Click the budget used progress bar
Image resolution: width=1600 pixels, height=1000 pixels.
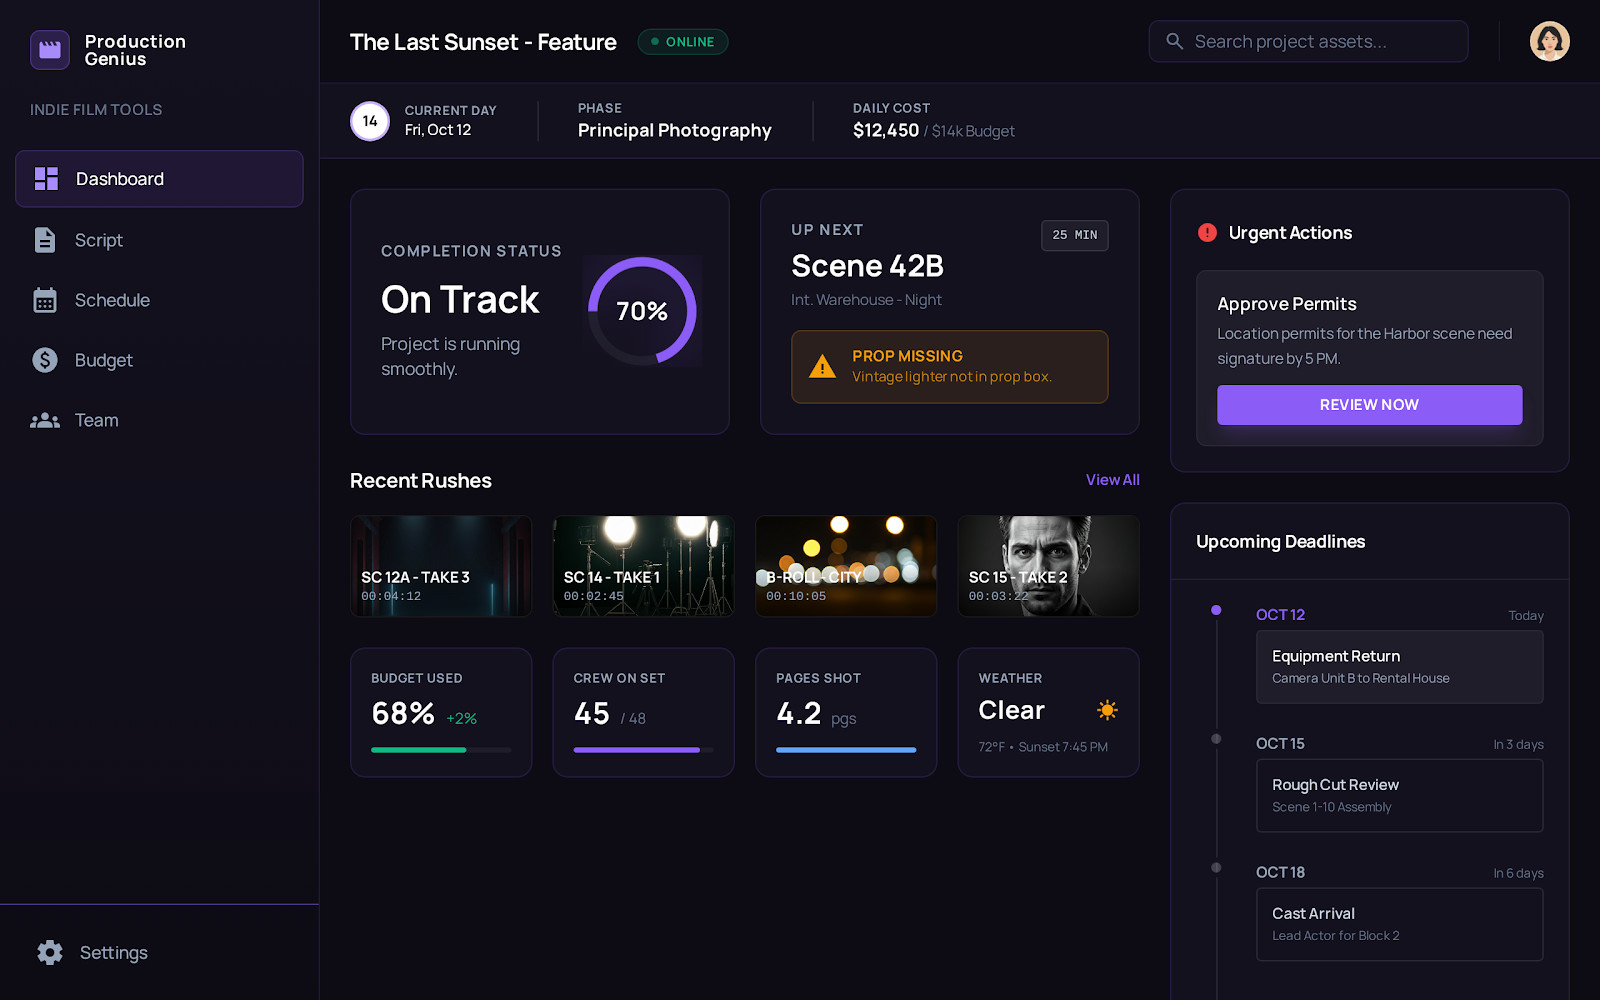[440, 749]
